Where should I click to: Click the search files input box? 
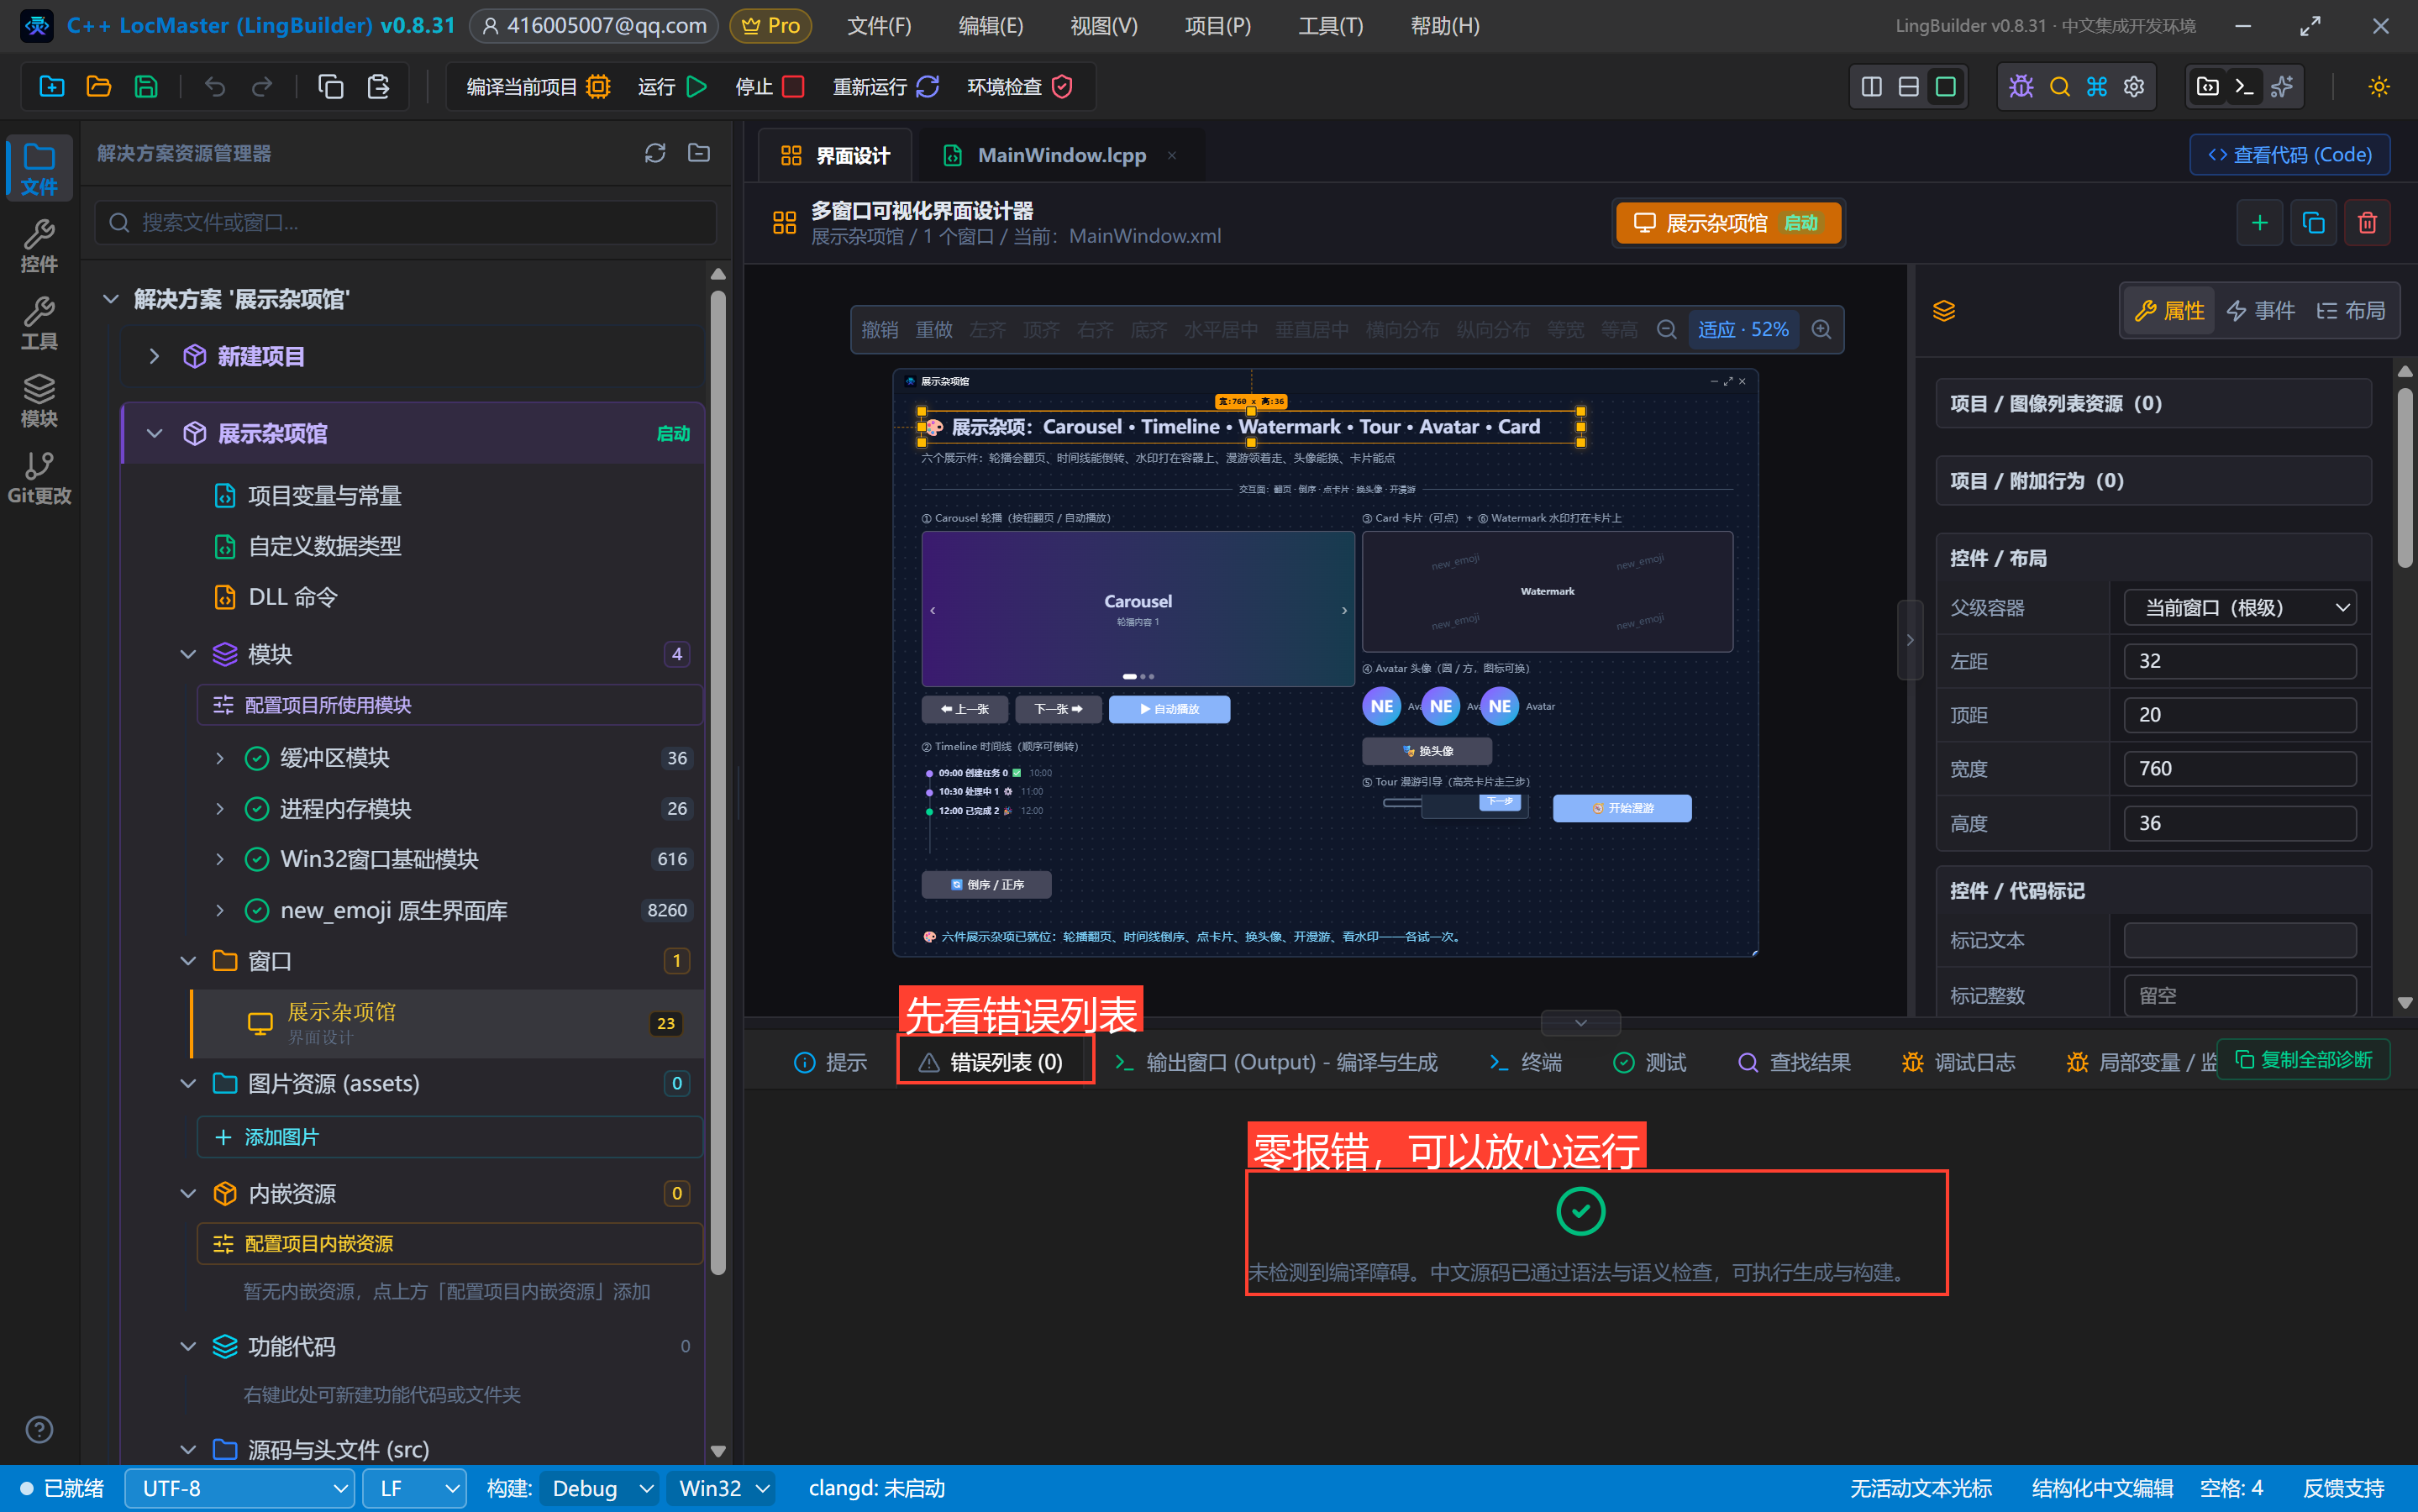click(406, 222)
